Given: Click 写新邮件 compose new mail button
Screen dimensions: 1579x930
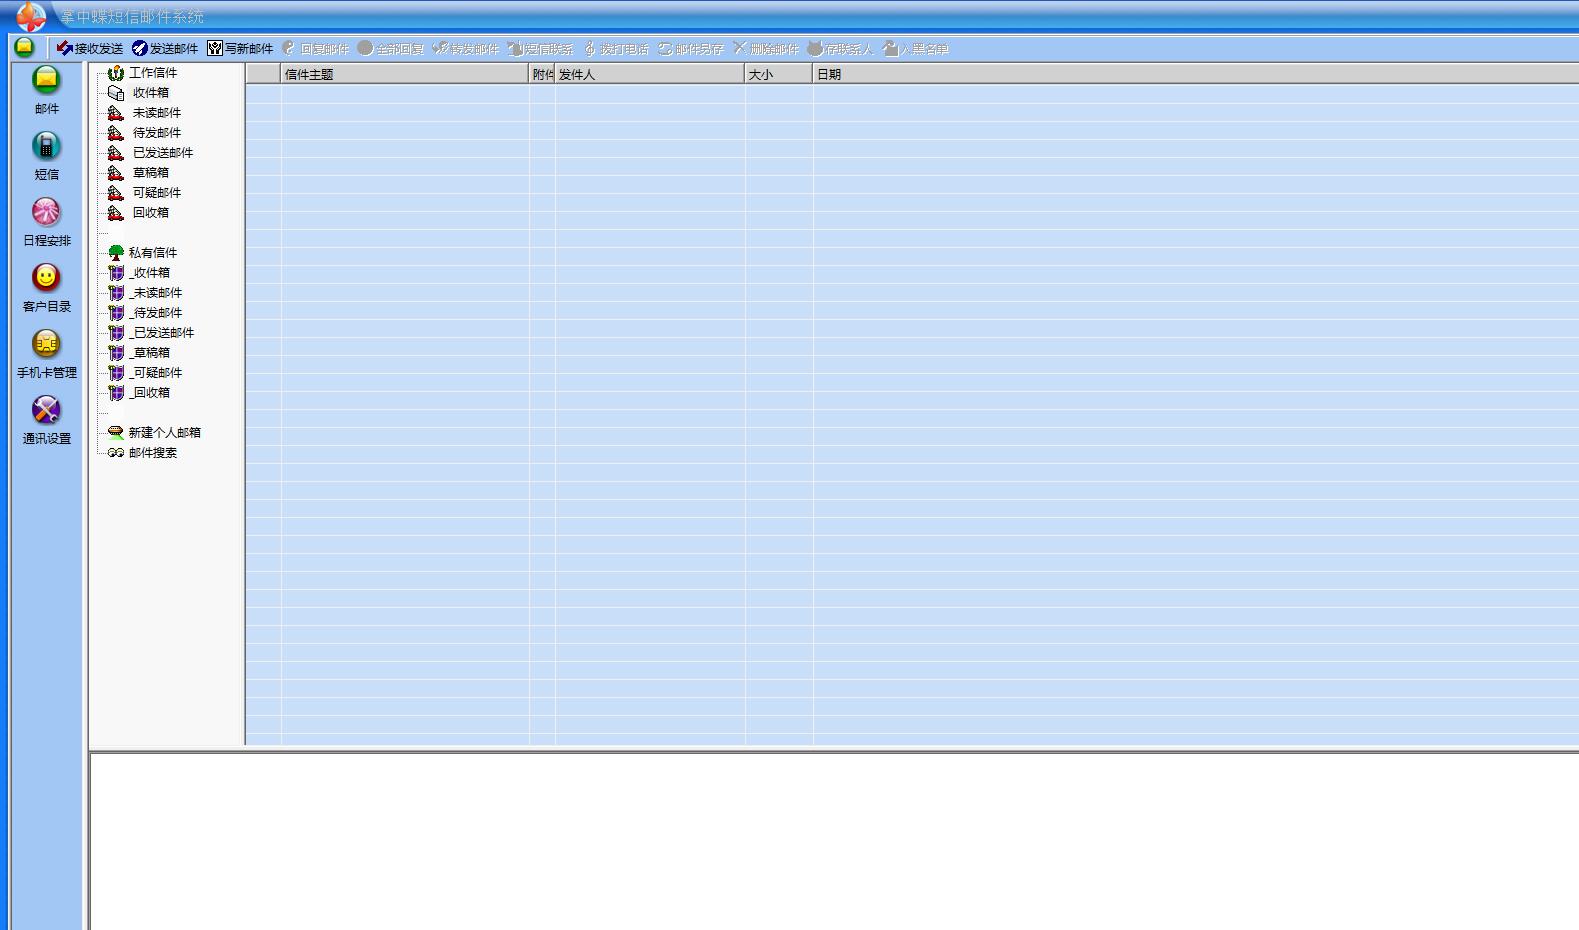Looking at the screenshot, I should tap(240, 48).
